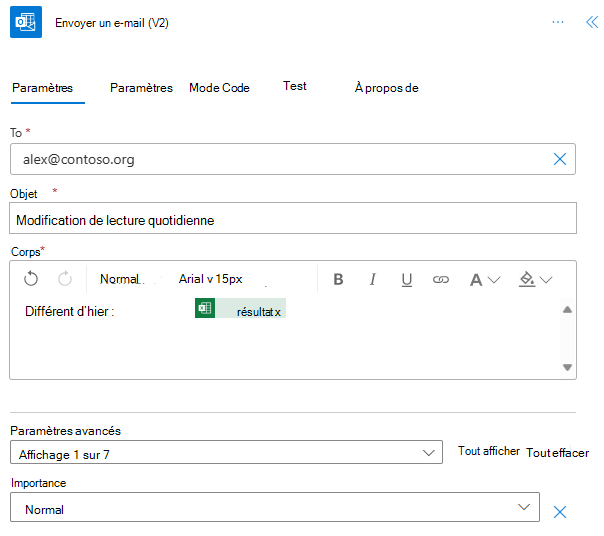604x536 pixels.
Task: Click Excel icon on résultat token
Action: coord(205,308)
